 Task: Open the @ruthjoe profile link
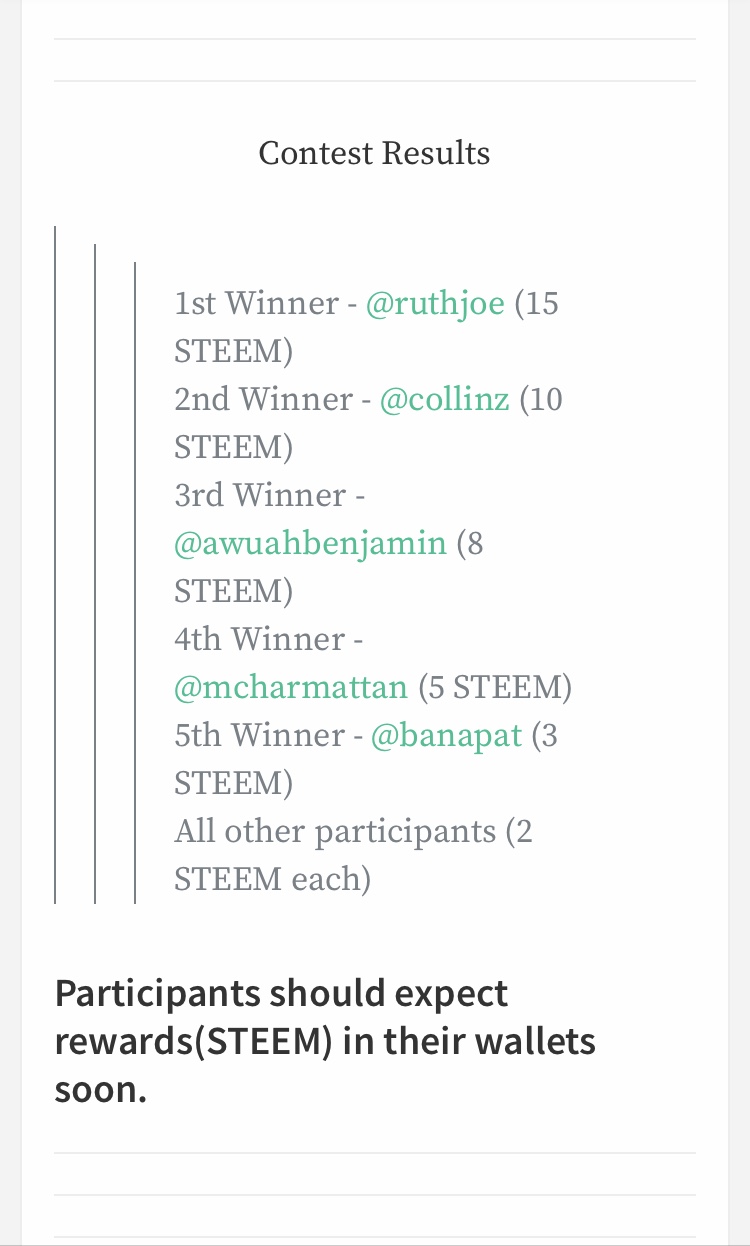pos(435,303)
